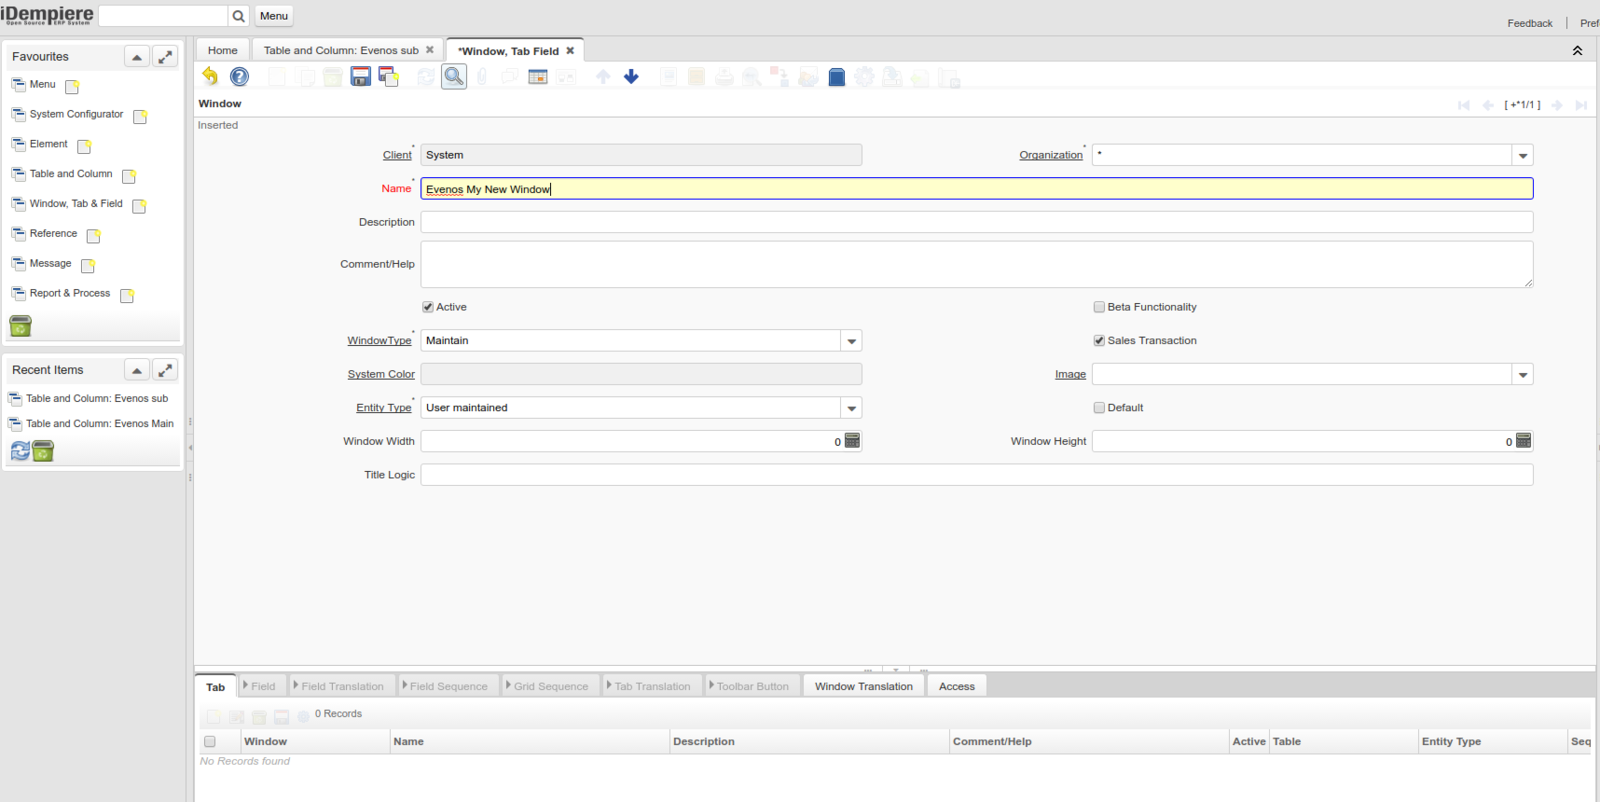
Task: Go to next record using down arrow
Action: point(631,77)
